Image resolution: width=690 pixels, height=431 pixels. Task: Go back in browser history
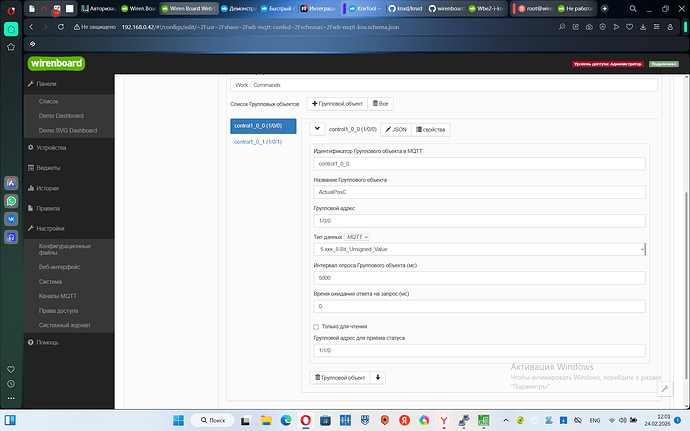[x=31, y=27]
